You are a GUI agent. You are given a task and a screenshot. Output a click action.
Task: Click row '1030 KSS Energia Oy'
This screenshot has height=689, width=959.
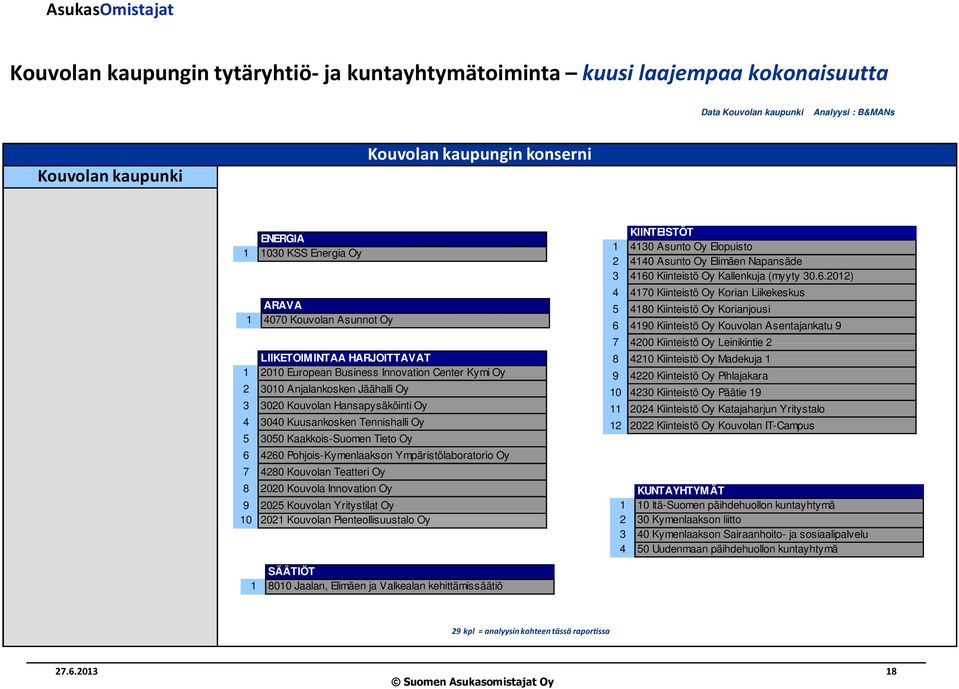click(402, 253)
